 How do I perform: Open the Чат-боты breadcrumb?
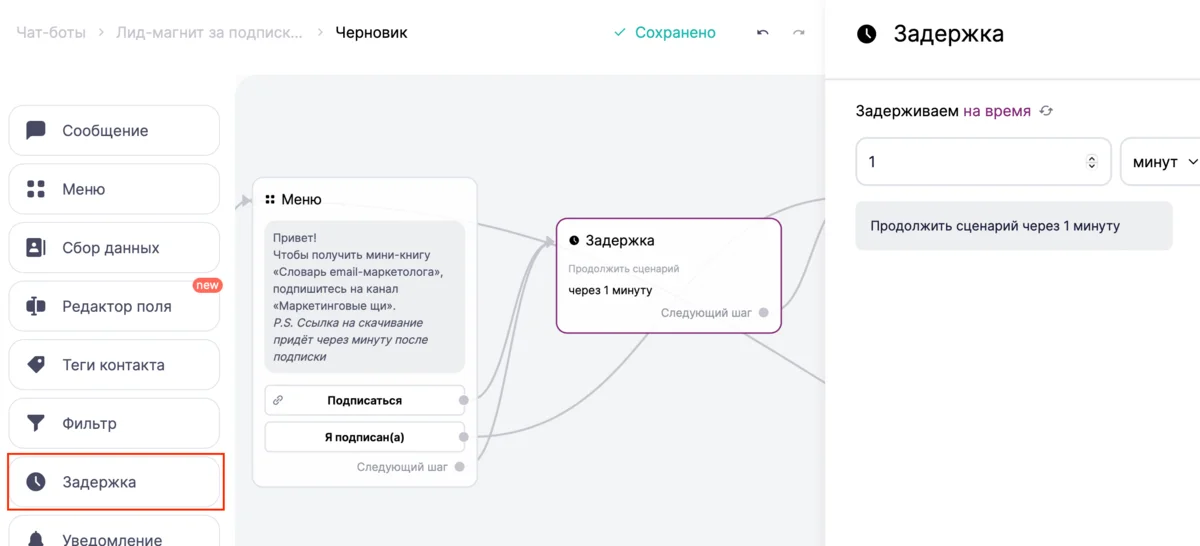point(50,32)
